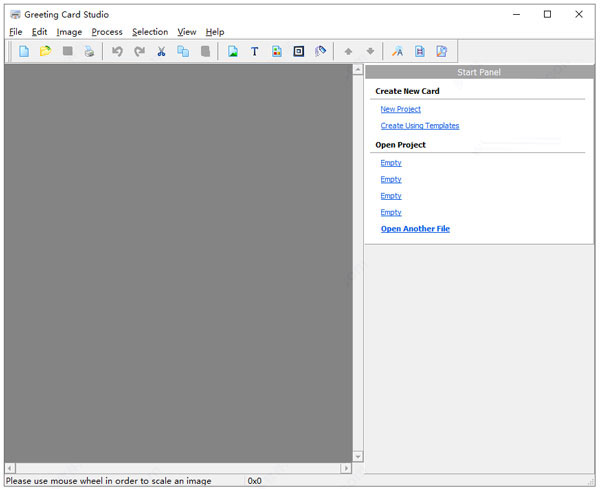Click the New file toolbar icon
This screenshot has height=489, width=600.
pos(24,51)
